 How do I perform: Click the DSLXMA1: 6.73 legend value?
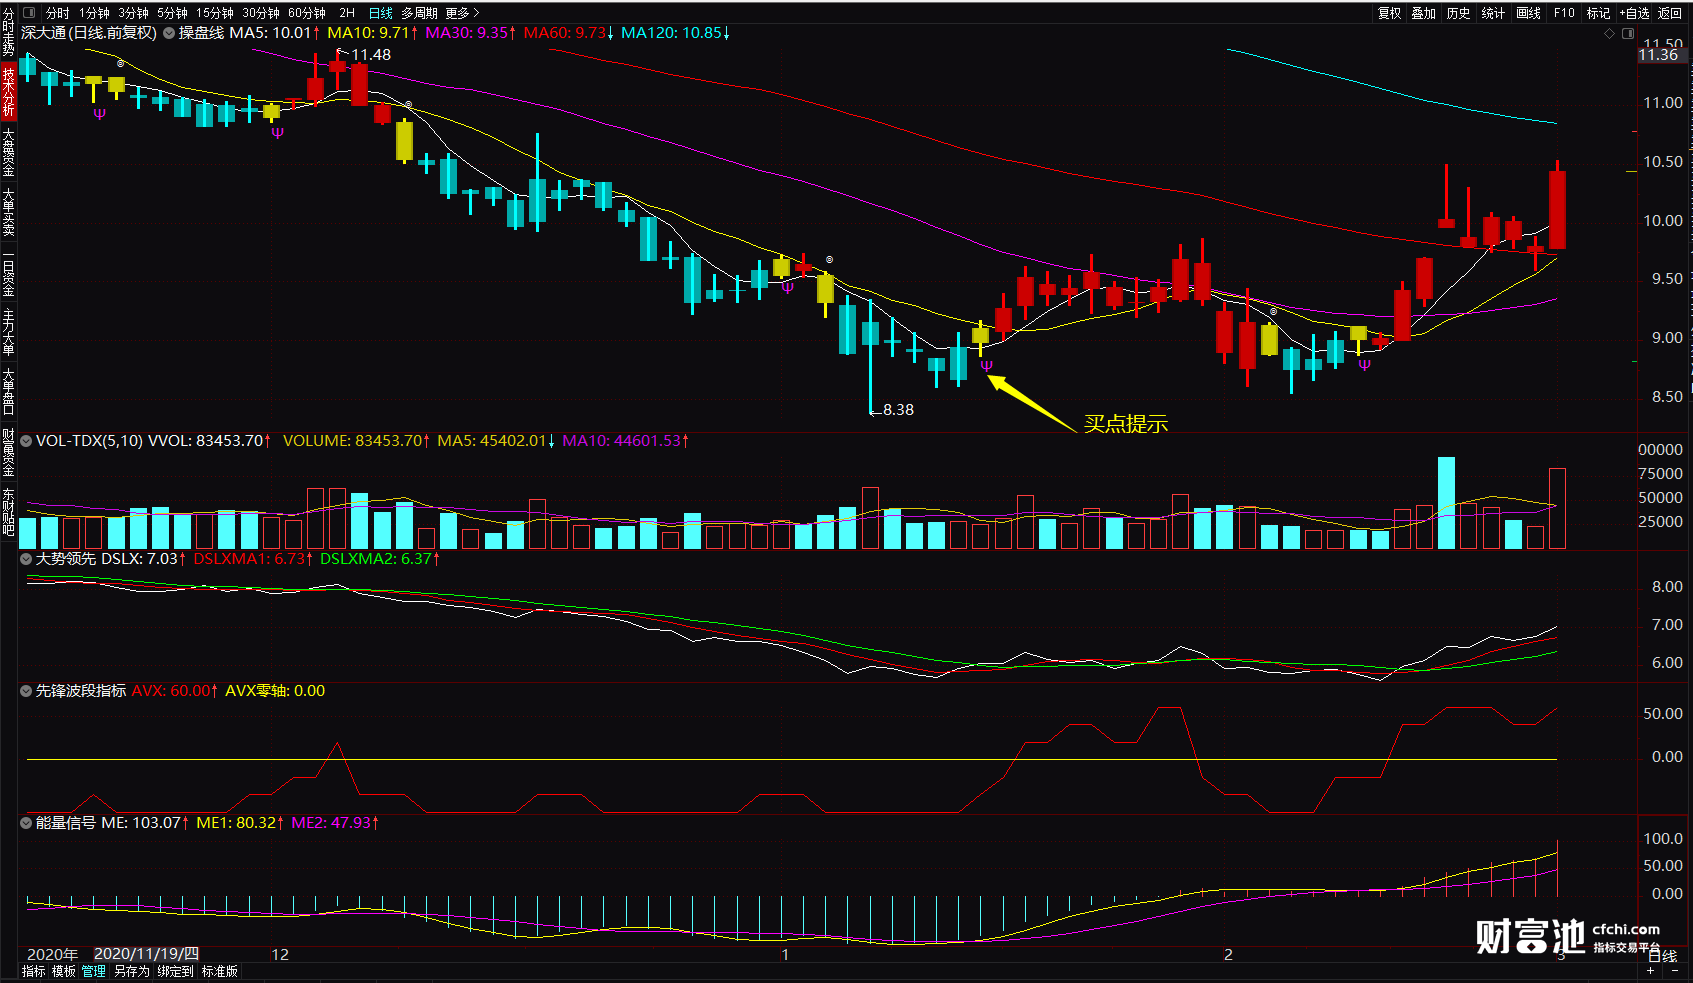(x=254, y=559)
